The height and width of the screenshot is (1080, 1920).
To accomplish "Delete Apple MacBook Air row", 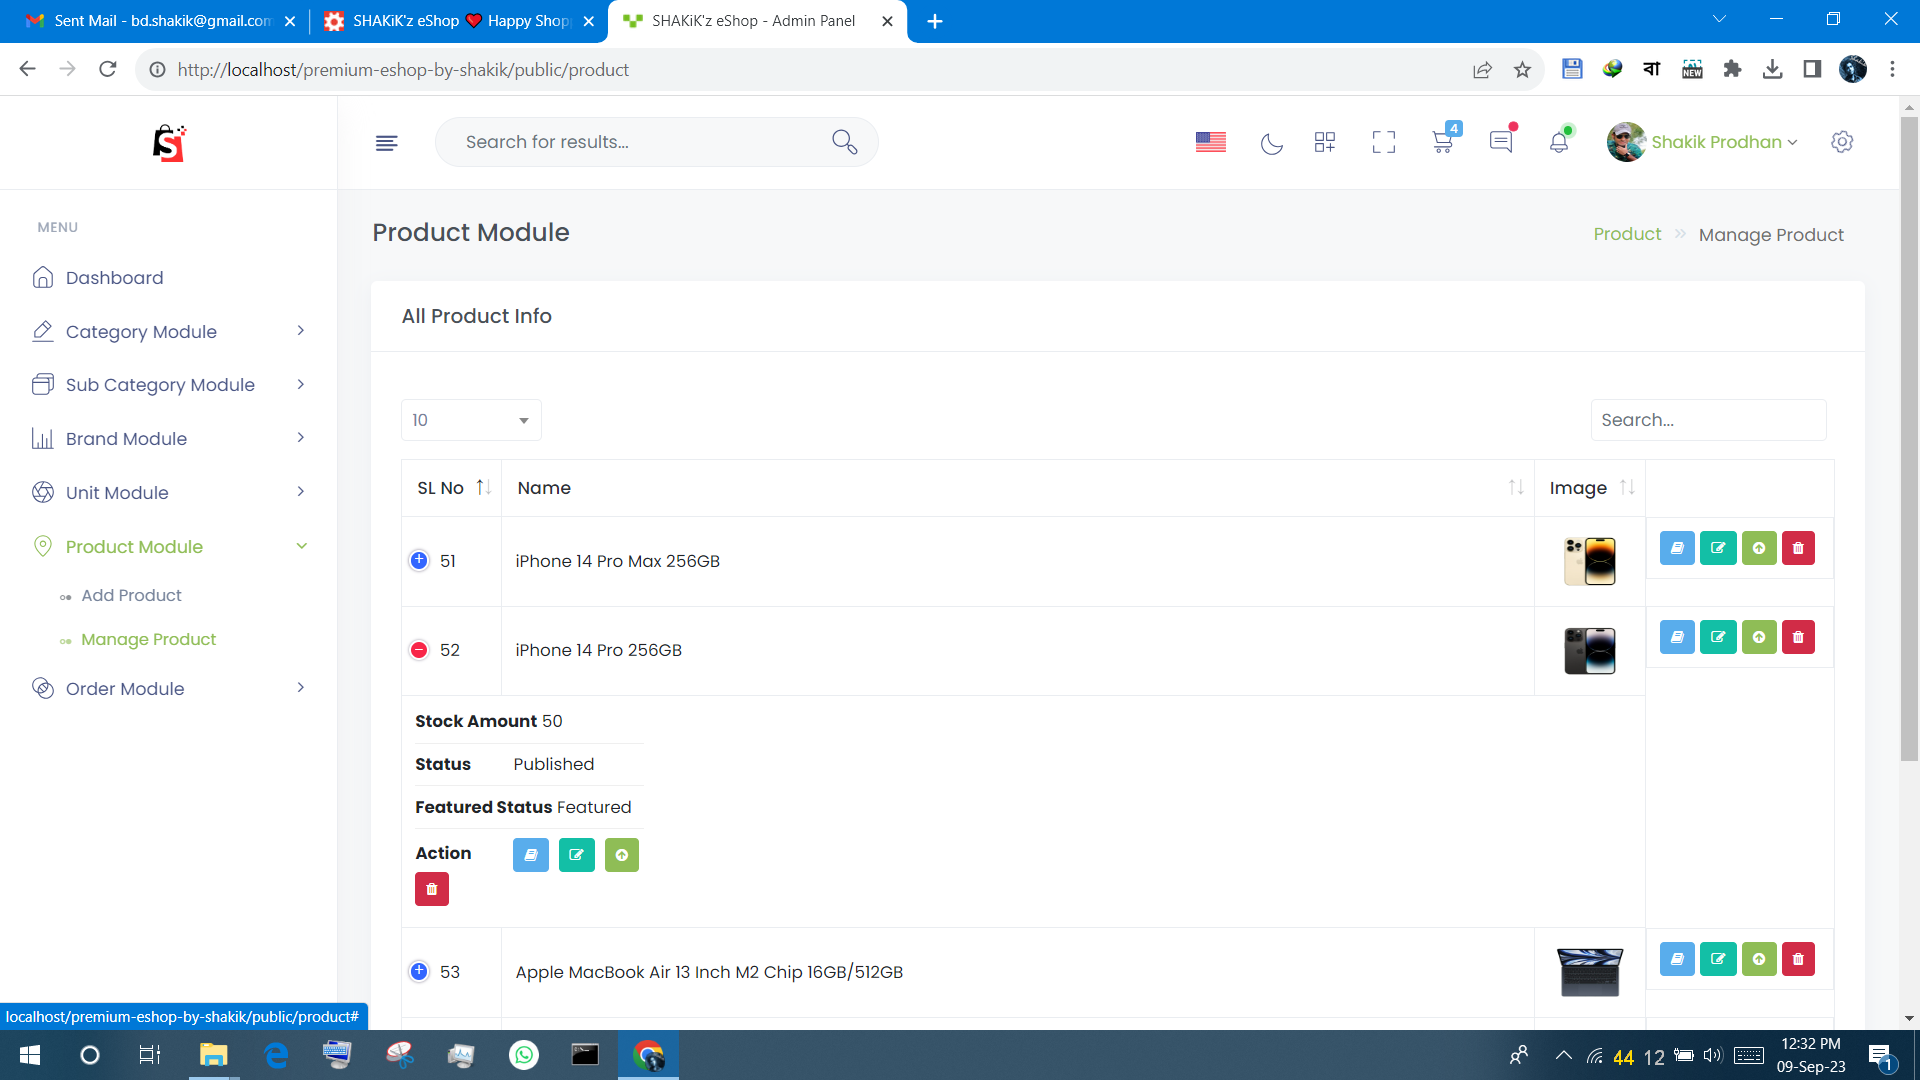I will pos(1798,959).
